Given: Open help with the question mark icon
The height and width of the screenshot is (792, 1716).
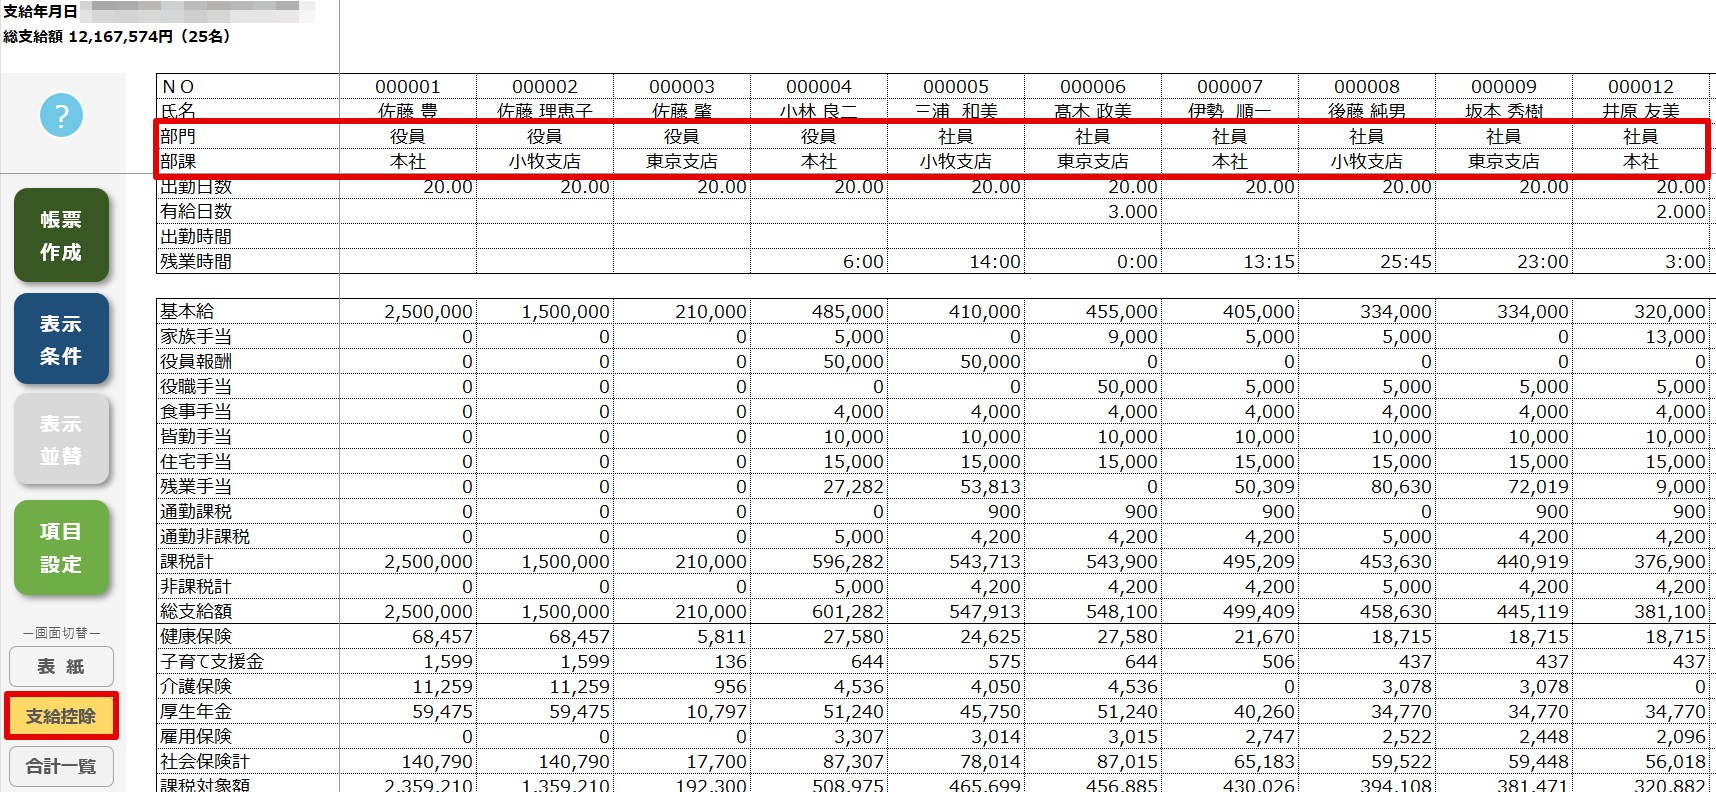Looking at the screenshot, I should point(61,116).
